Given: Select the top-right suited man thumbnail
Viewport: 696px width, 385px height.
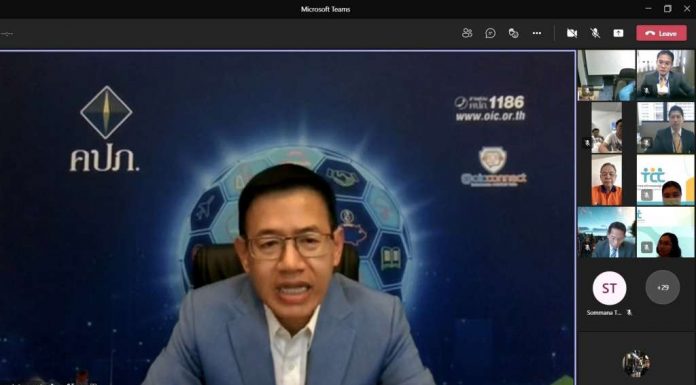Looking at the screenshot, I should pos(665,75).
